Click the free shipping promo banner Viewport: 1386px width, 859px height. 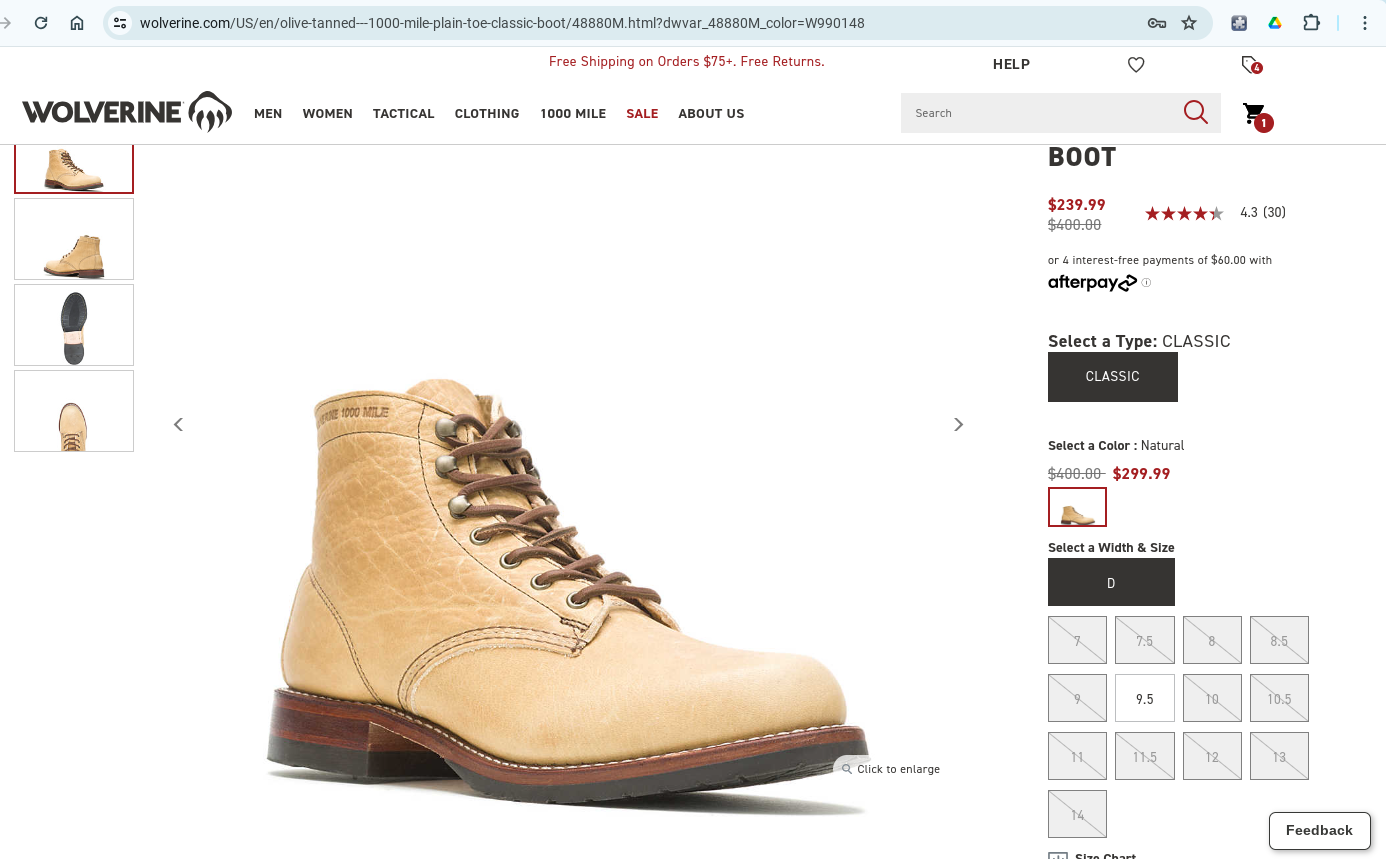686,62
